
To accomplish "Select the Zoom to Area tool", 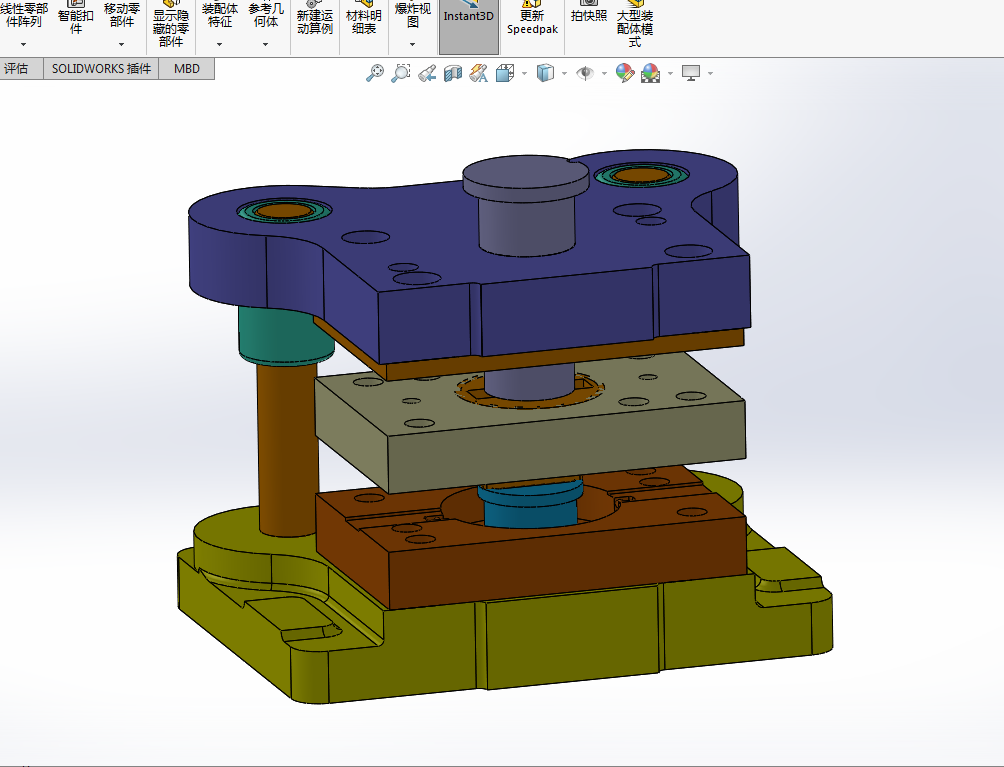I will click(x=401, y=73).
